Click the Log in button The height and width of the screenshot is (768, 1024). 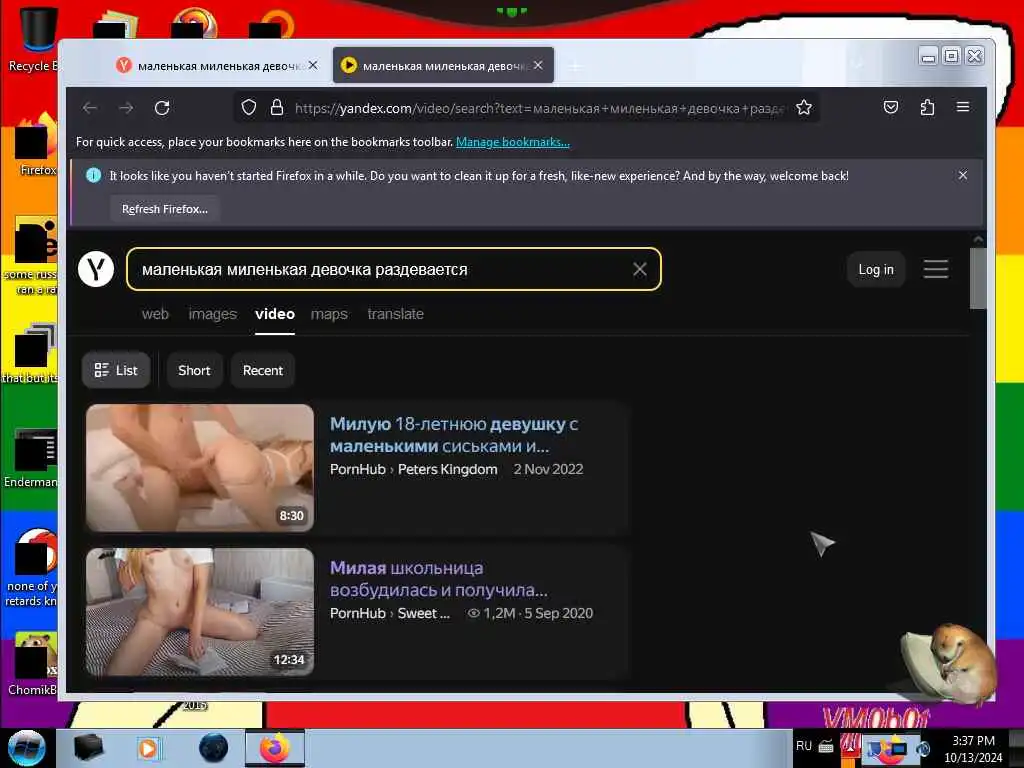tap(876, 269)
